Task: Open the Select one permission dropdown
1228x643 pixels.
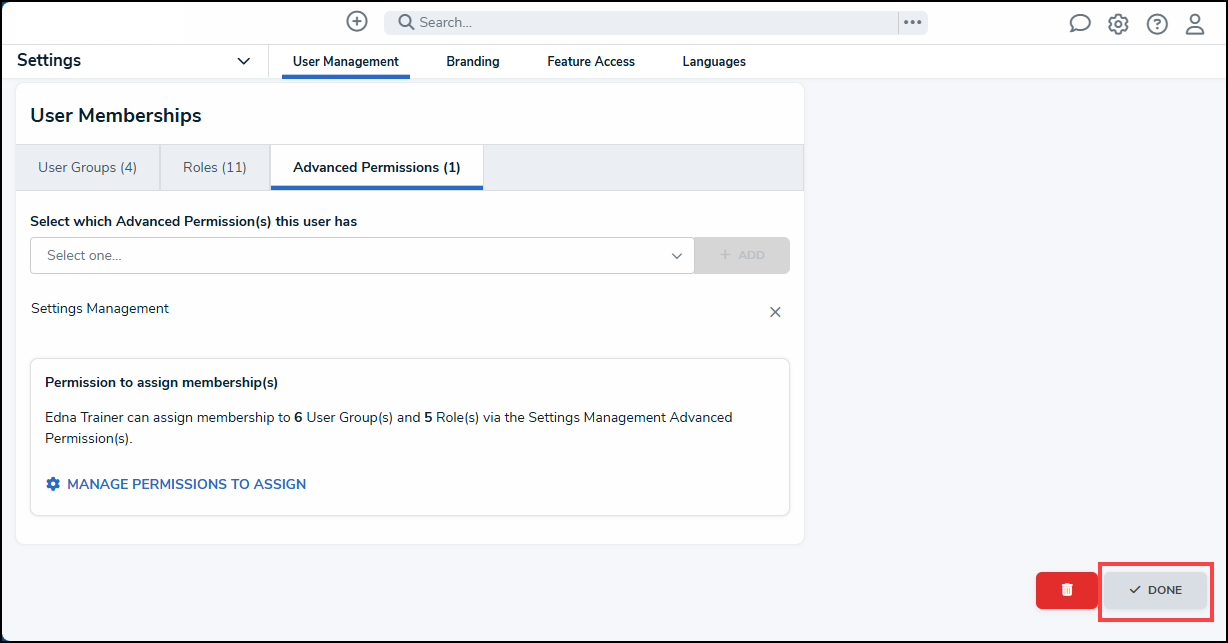Action: 362,255
